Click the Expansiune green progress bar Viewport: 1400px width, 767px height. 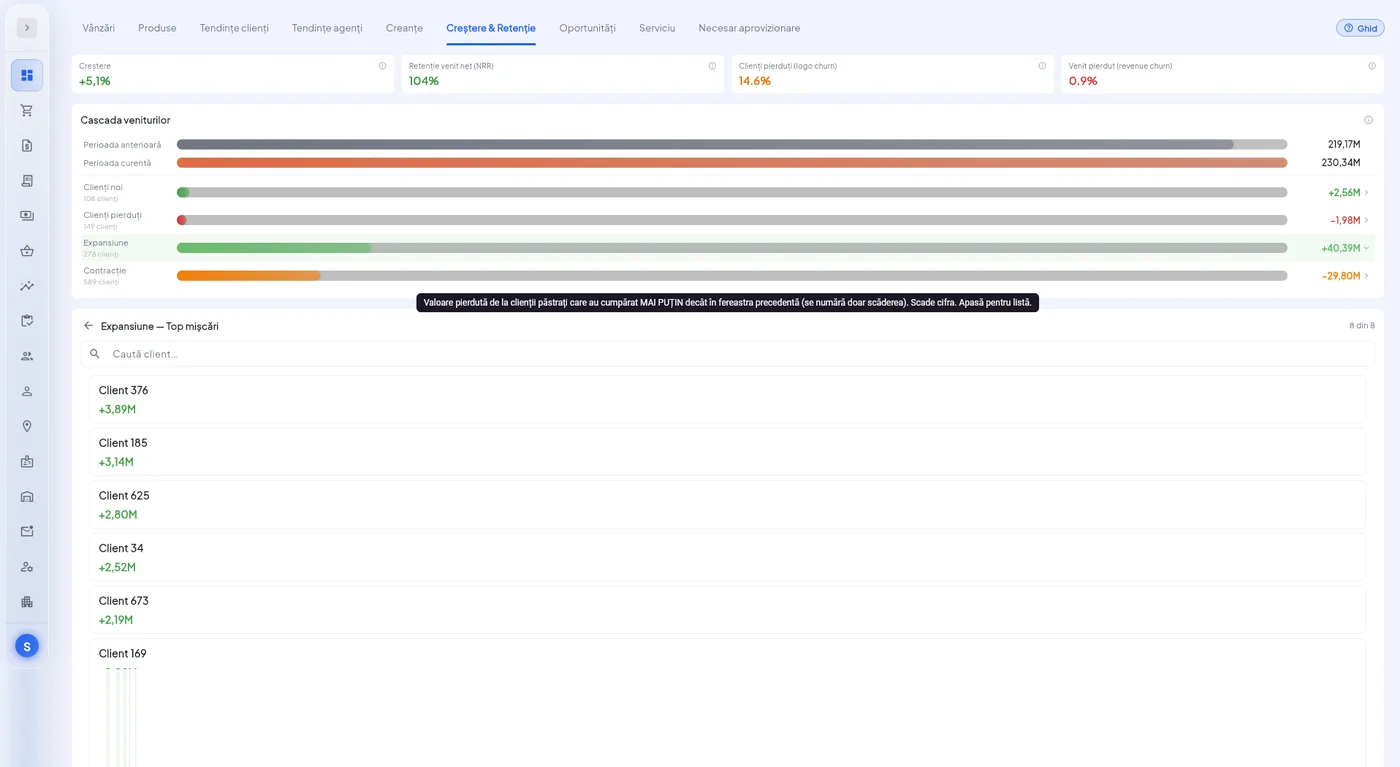(273, 248)
